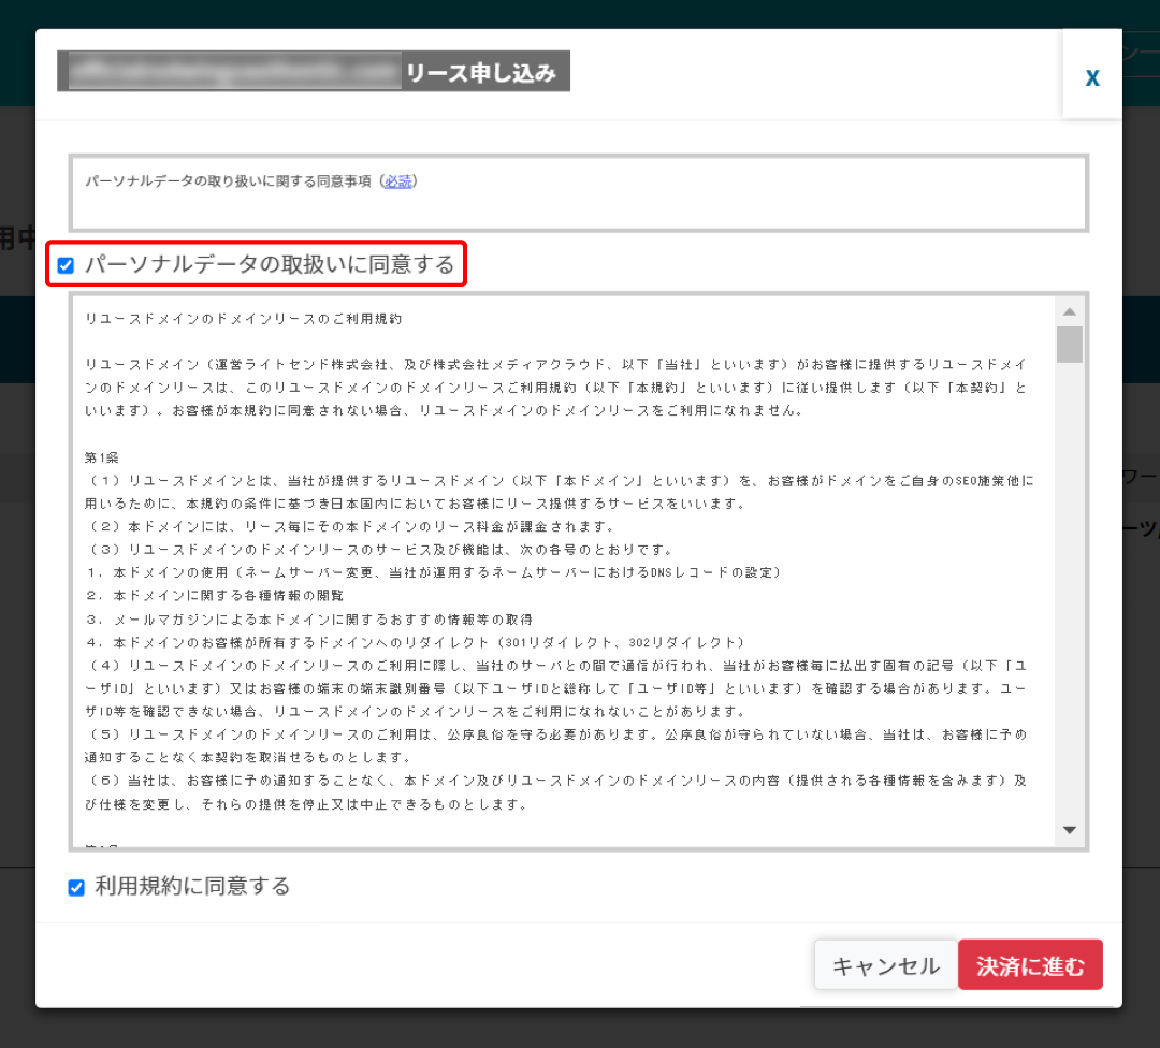
Task: Click the scrollbar thumb in the terms area
Action: (1069, 345)
